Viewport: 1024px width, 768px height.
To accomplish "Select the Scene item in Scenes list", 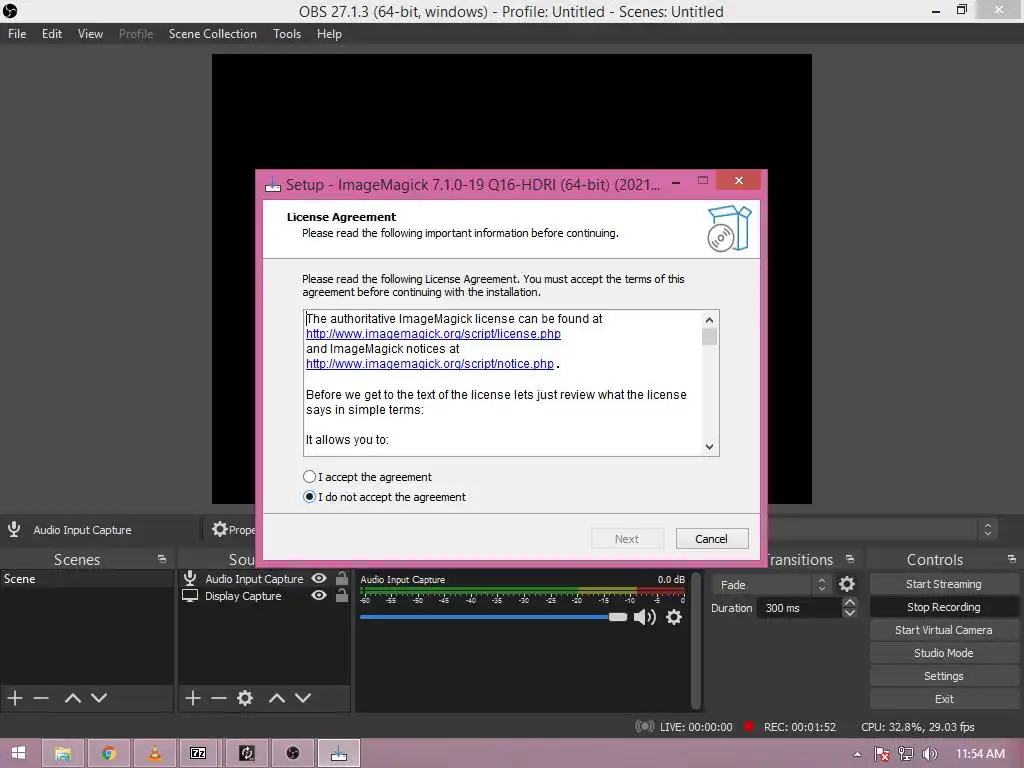I will tap(86, 579).
